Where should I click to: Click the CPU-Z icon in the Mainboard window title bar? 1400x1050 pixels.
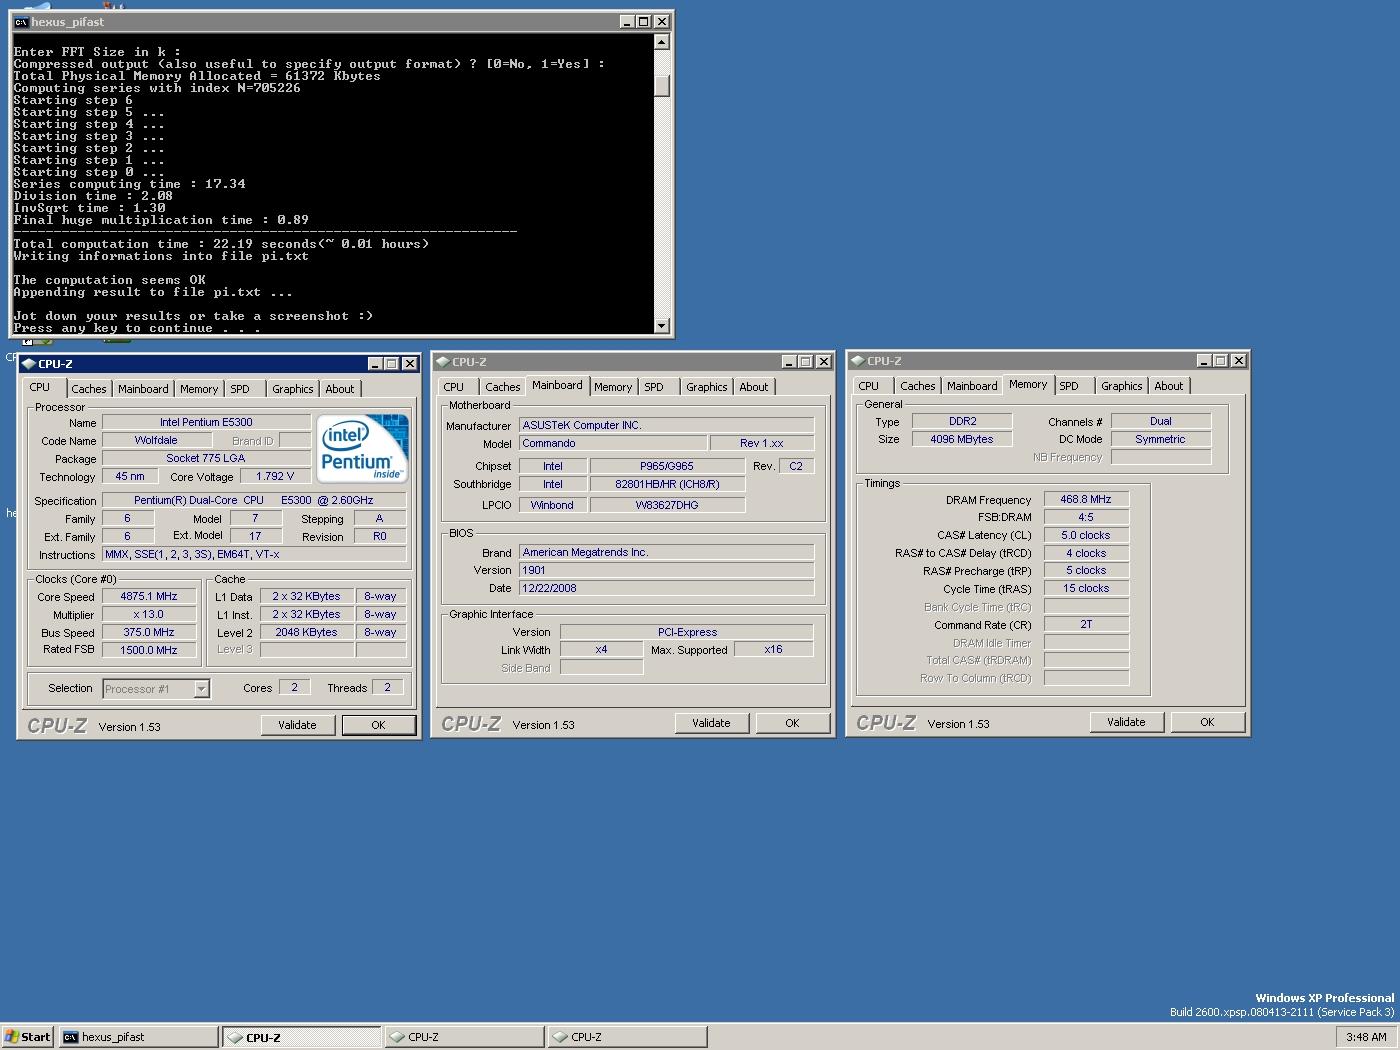coord(442,362)
